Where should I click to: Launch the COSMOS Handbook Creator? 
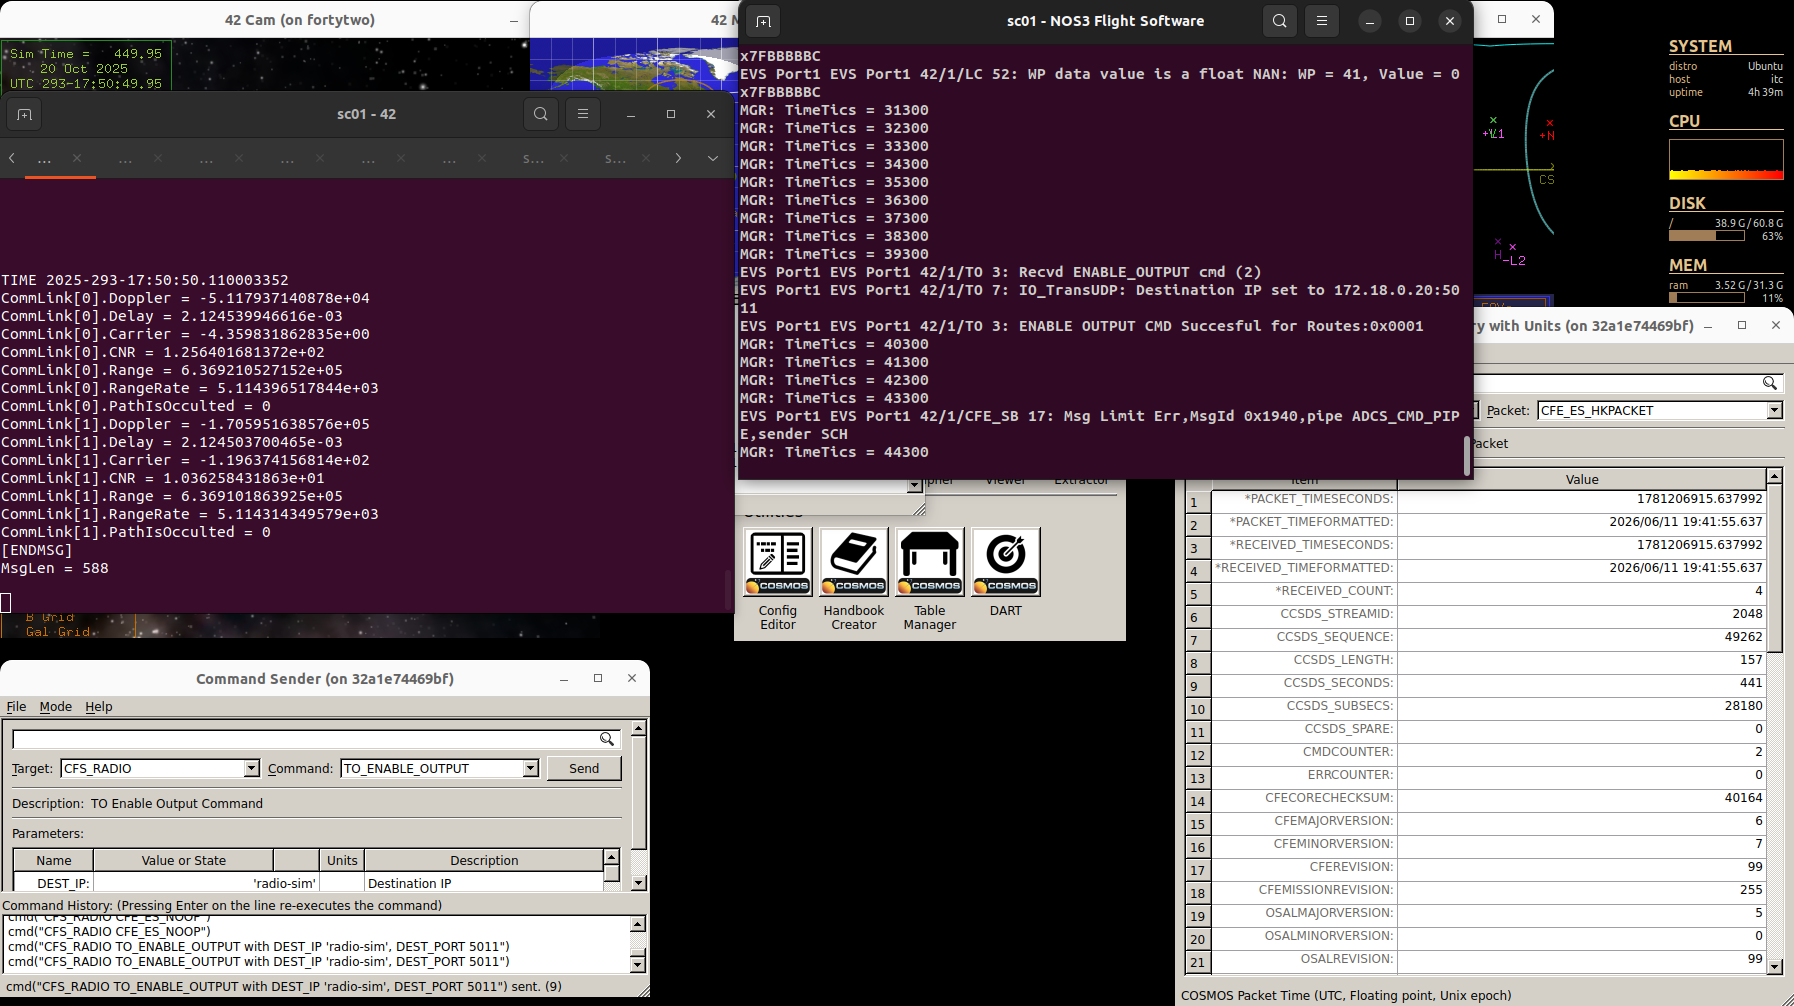pos(854,561)
